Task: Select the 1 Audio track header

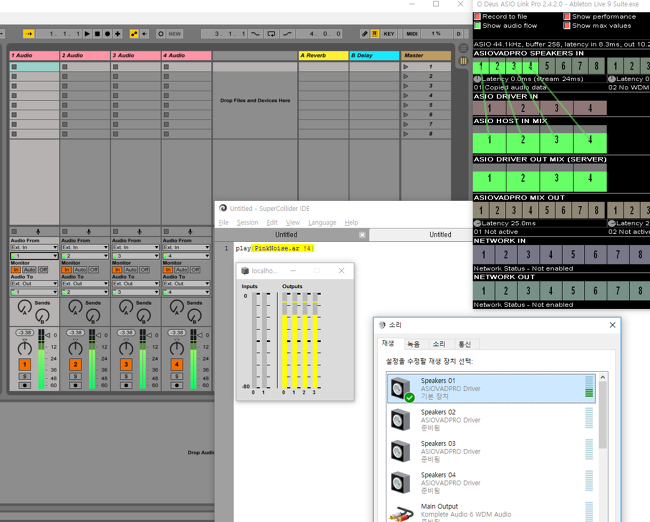Action: tap(34, 56)
